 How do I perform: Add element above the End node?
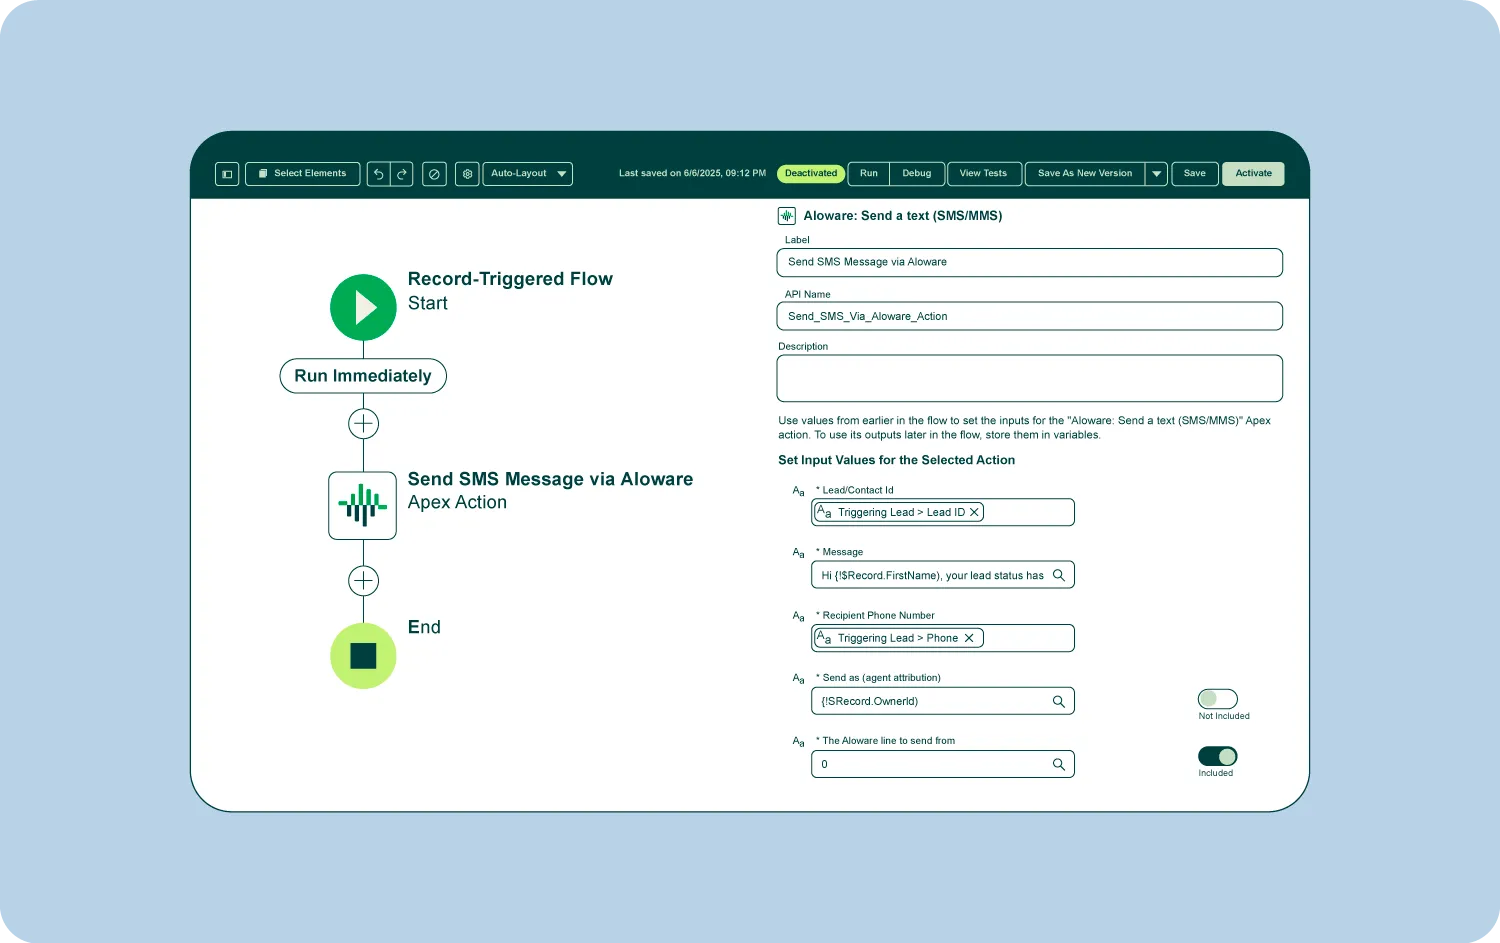click(x=363, y=581)
